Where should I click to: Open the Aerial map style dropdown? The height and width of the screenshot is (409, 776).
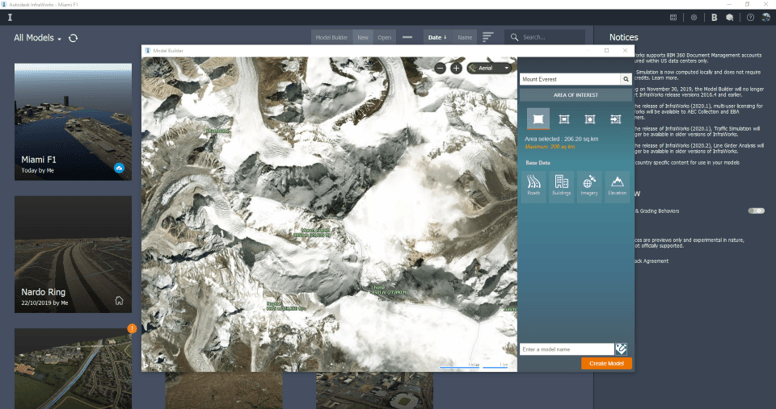click(x=489, y=68)
